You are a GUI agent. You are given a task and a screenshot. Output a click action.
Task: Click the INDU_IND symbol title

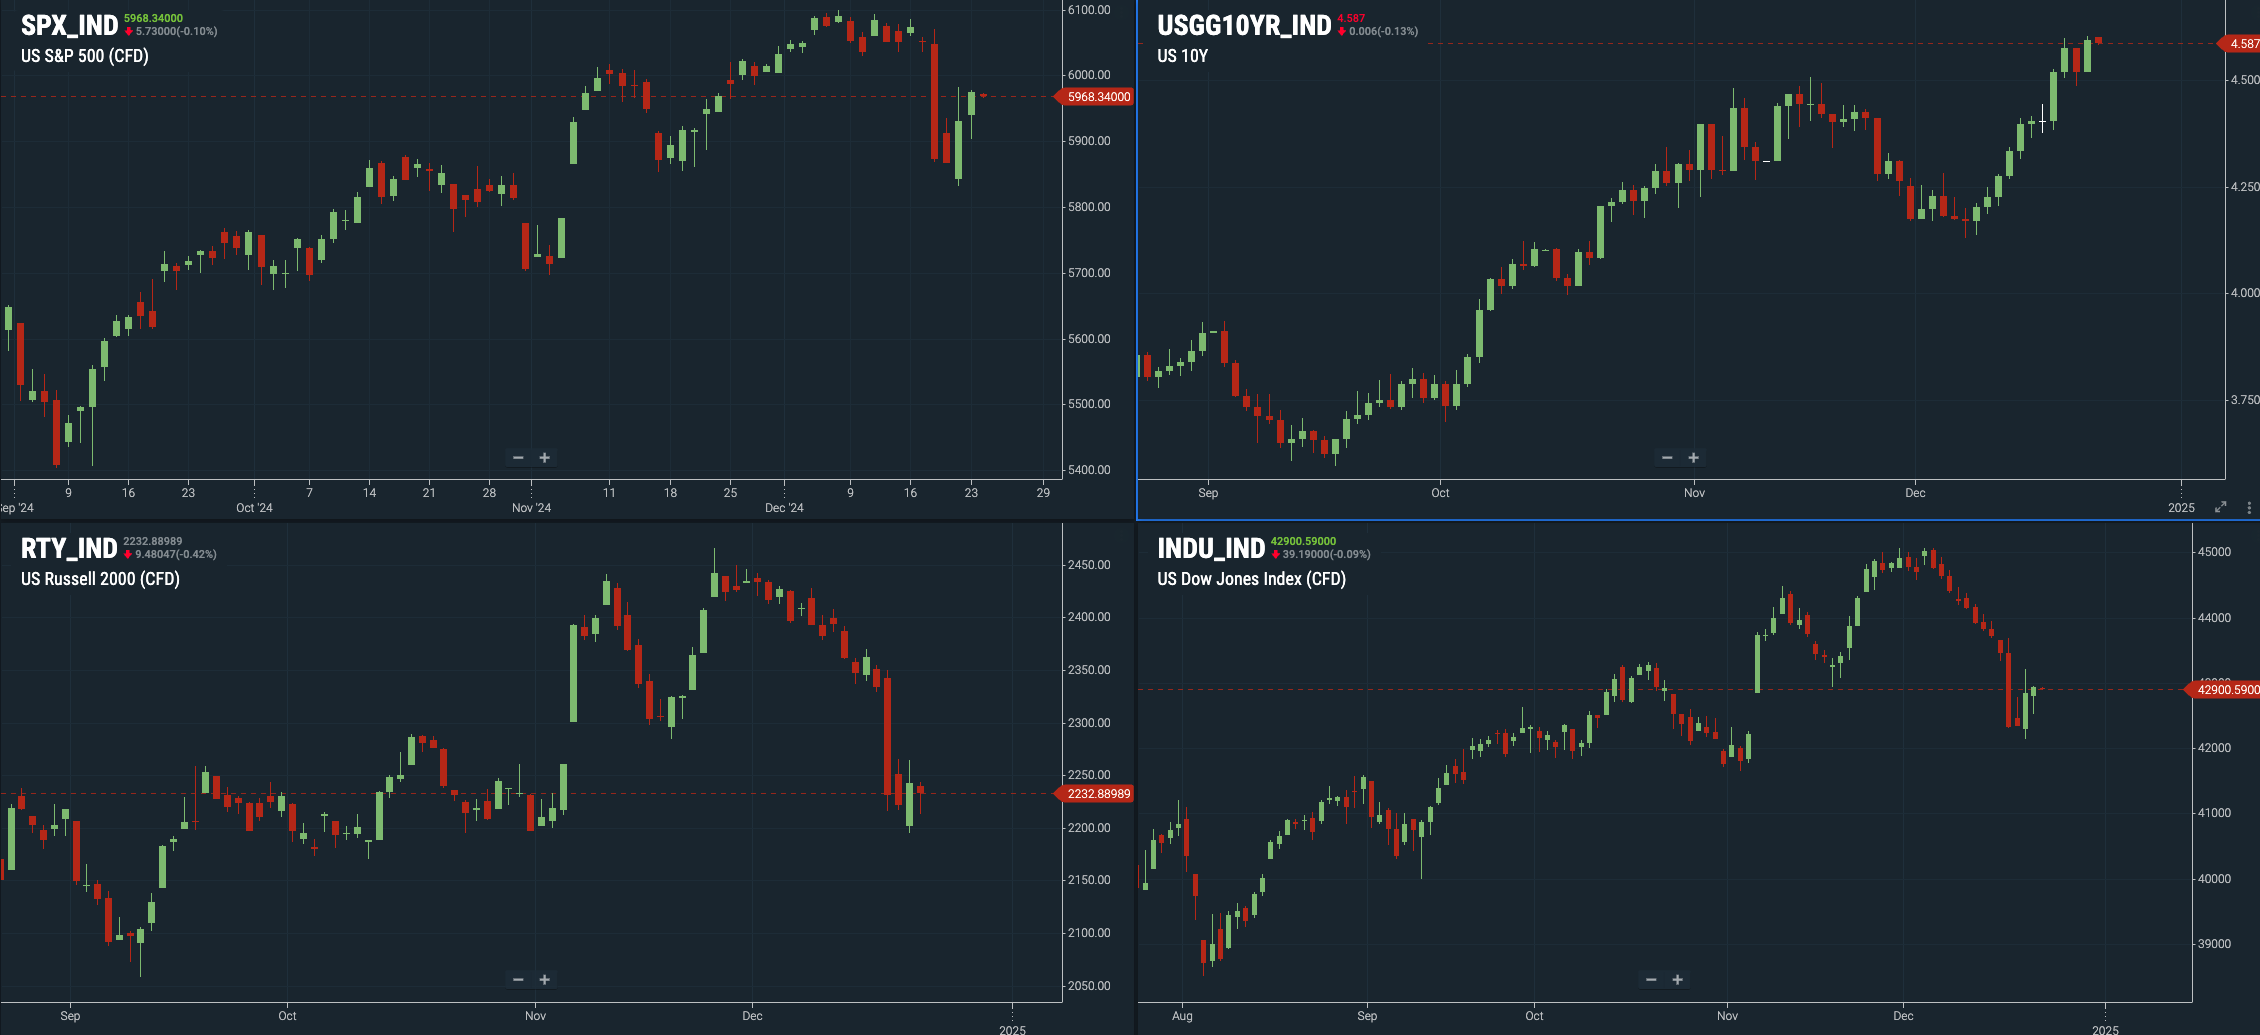(1211, 549)
